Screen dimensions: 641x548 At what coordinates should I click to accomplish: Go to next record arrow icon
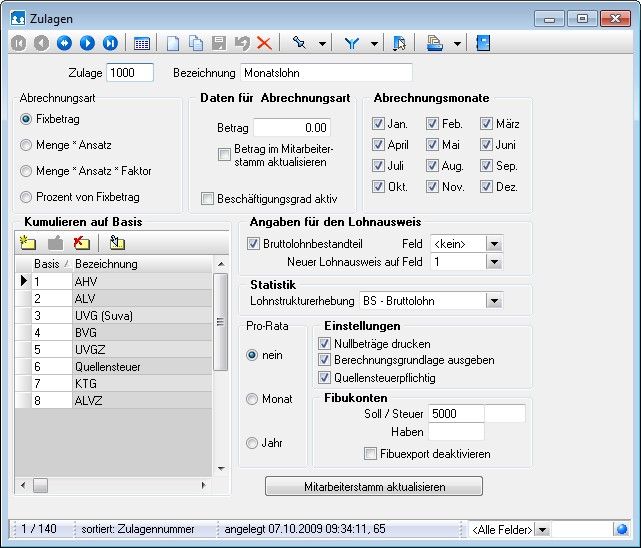[x=87, y=43]
